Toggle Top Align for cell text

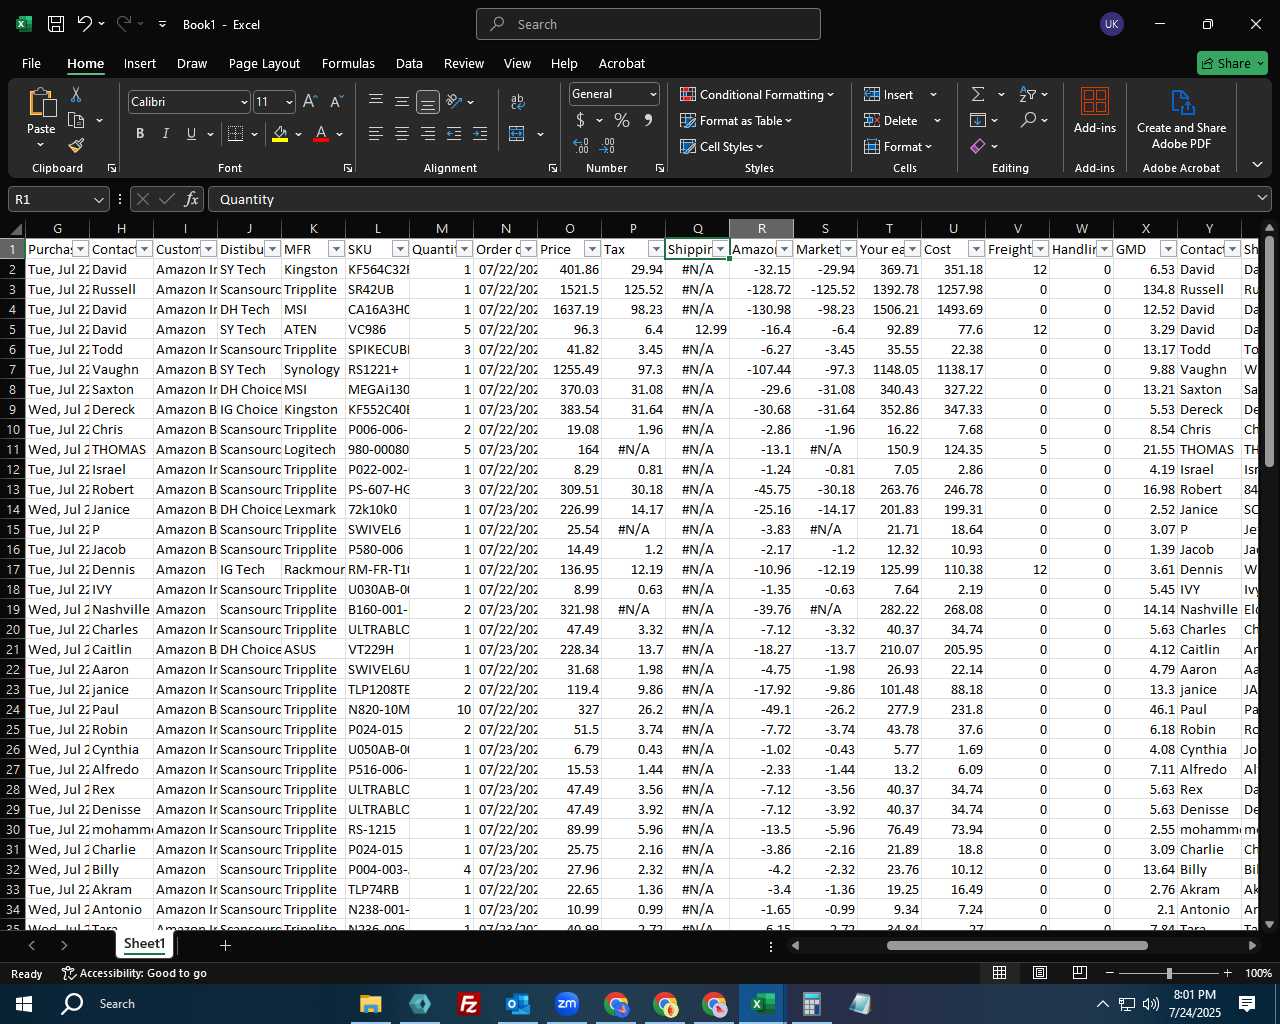tap(376, 101)
